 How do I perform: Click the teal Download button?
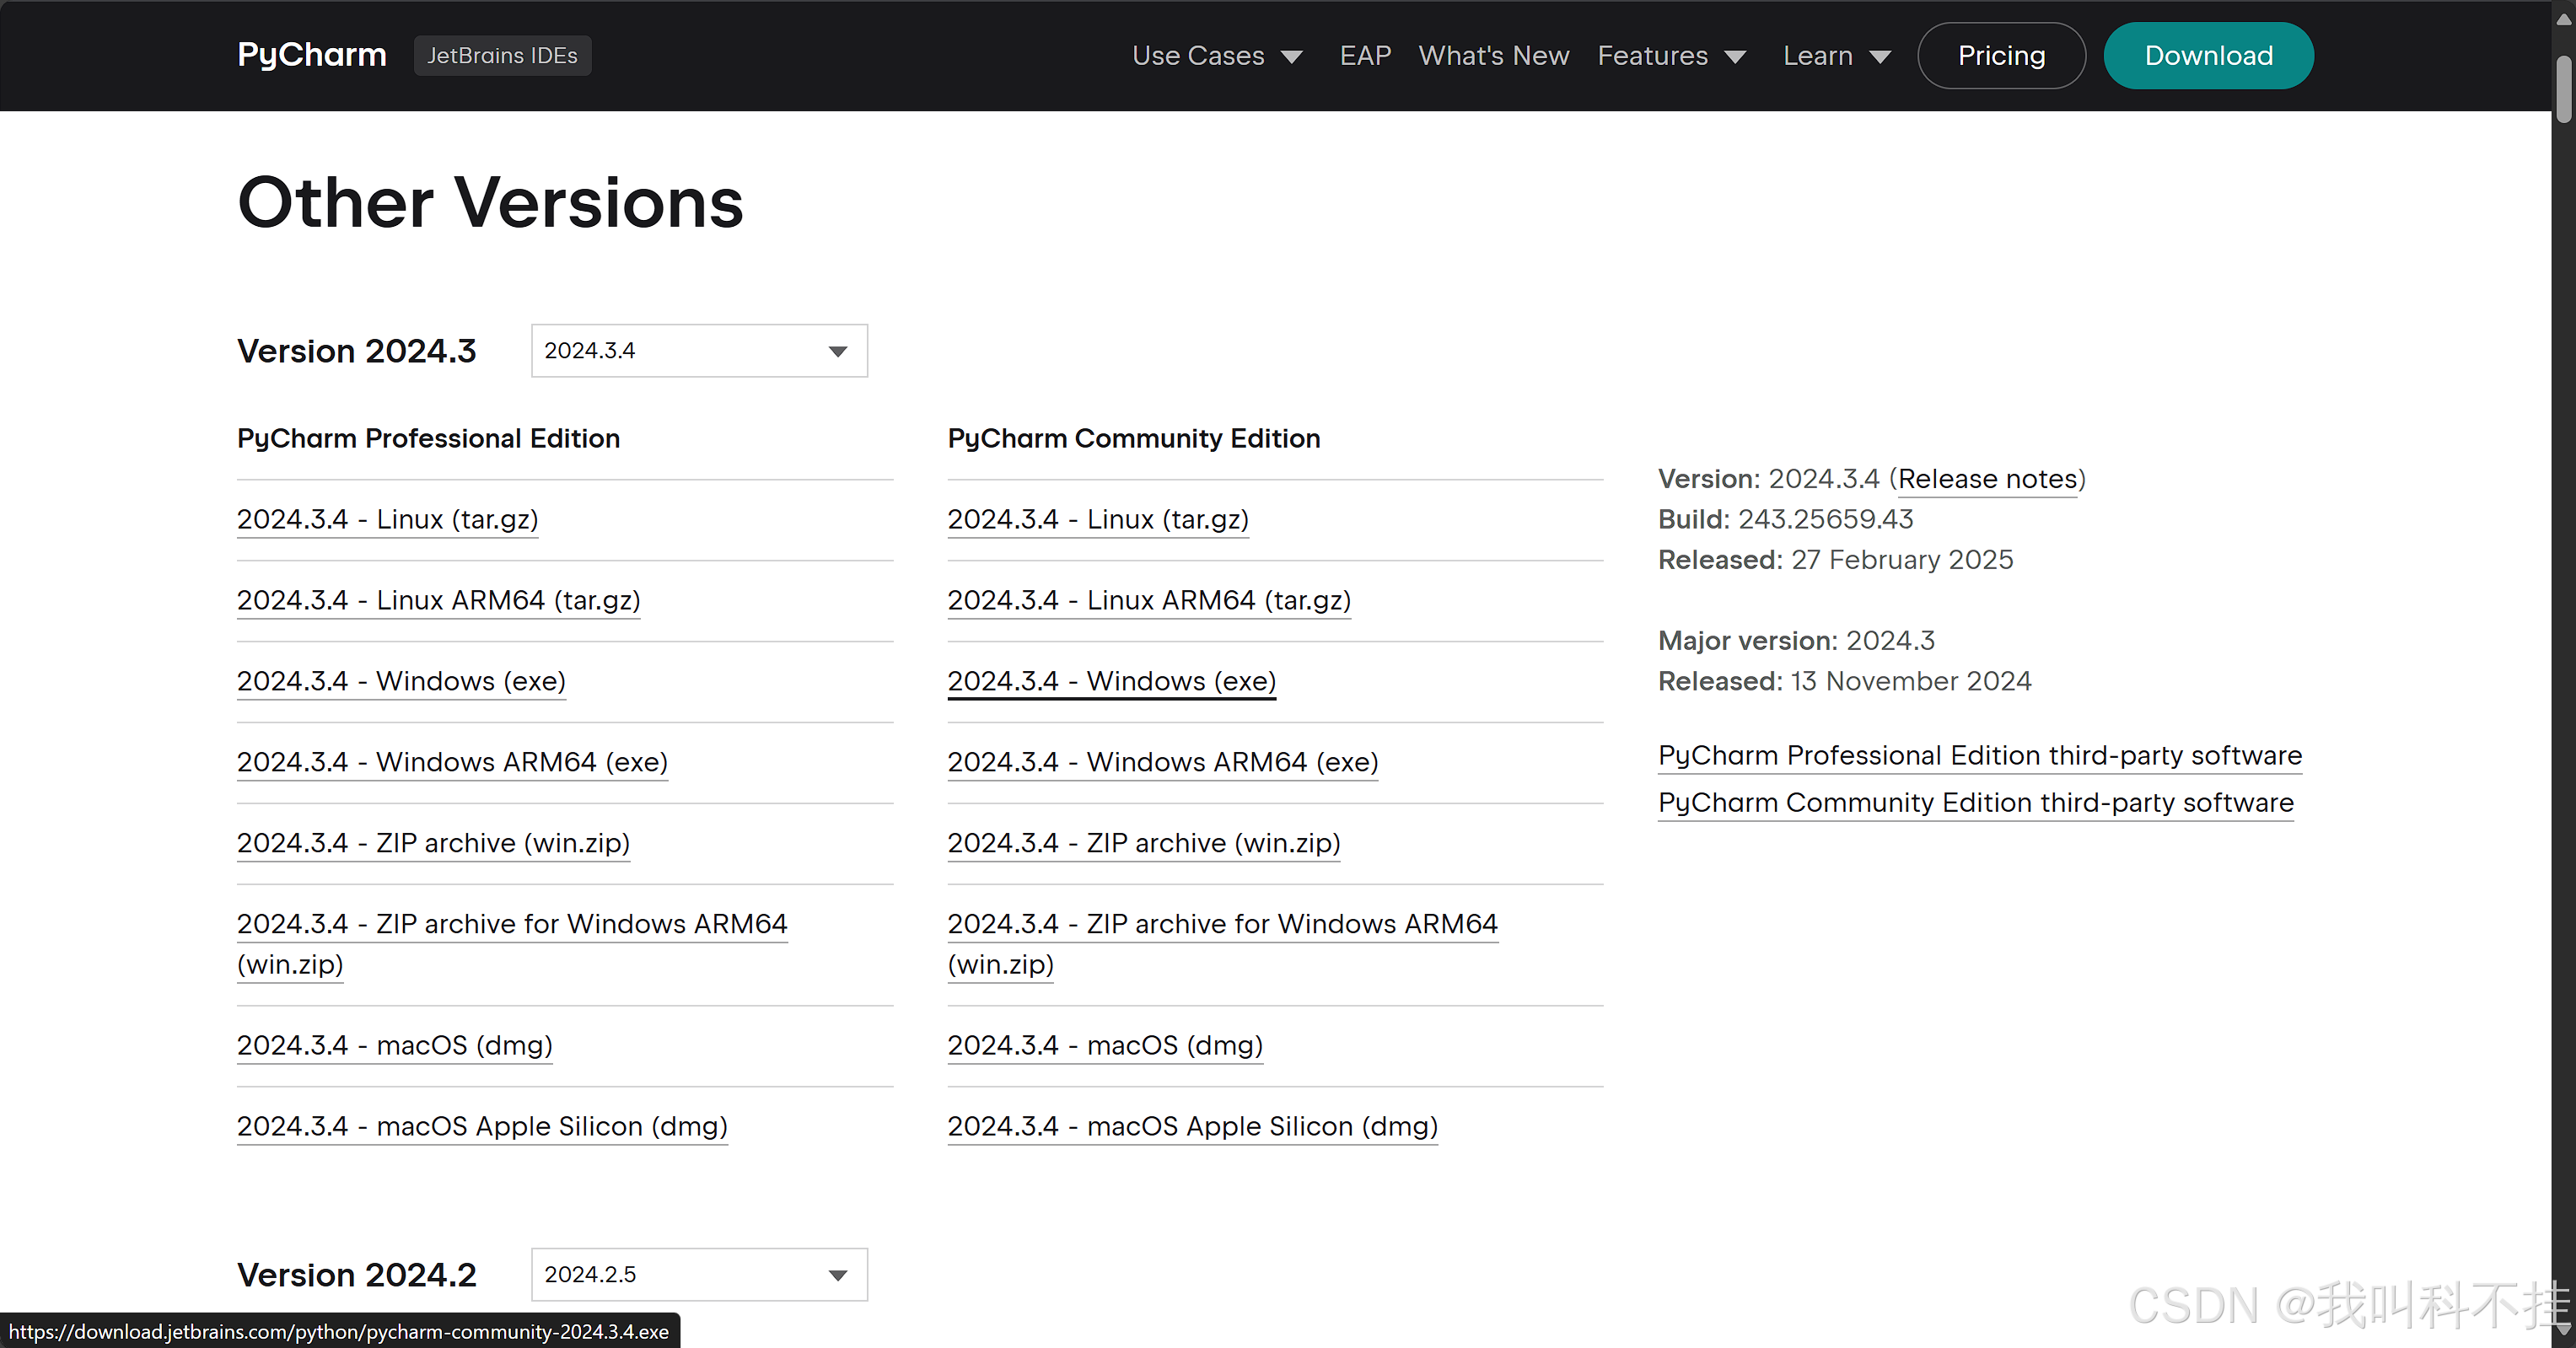pyautogui.click(x=2208, y=56)
